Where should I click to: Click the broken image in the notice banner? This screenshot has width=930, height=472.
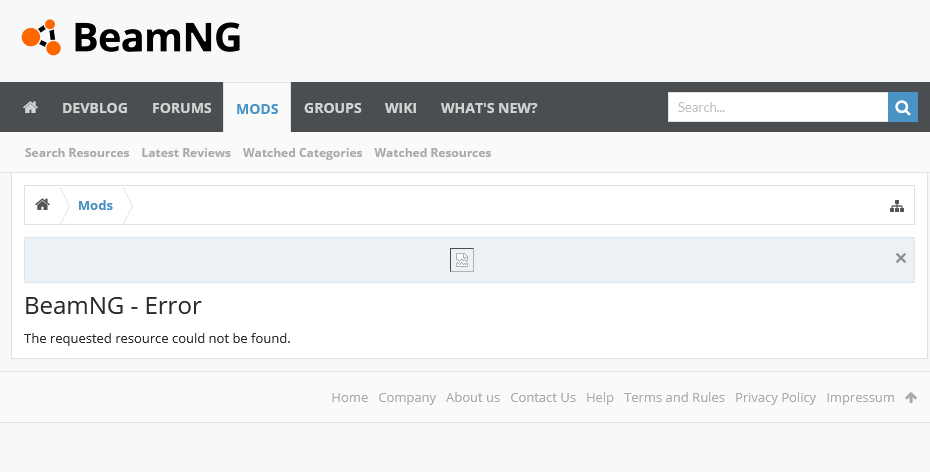[462, 260]
